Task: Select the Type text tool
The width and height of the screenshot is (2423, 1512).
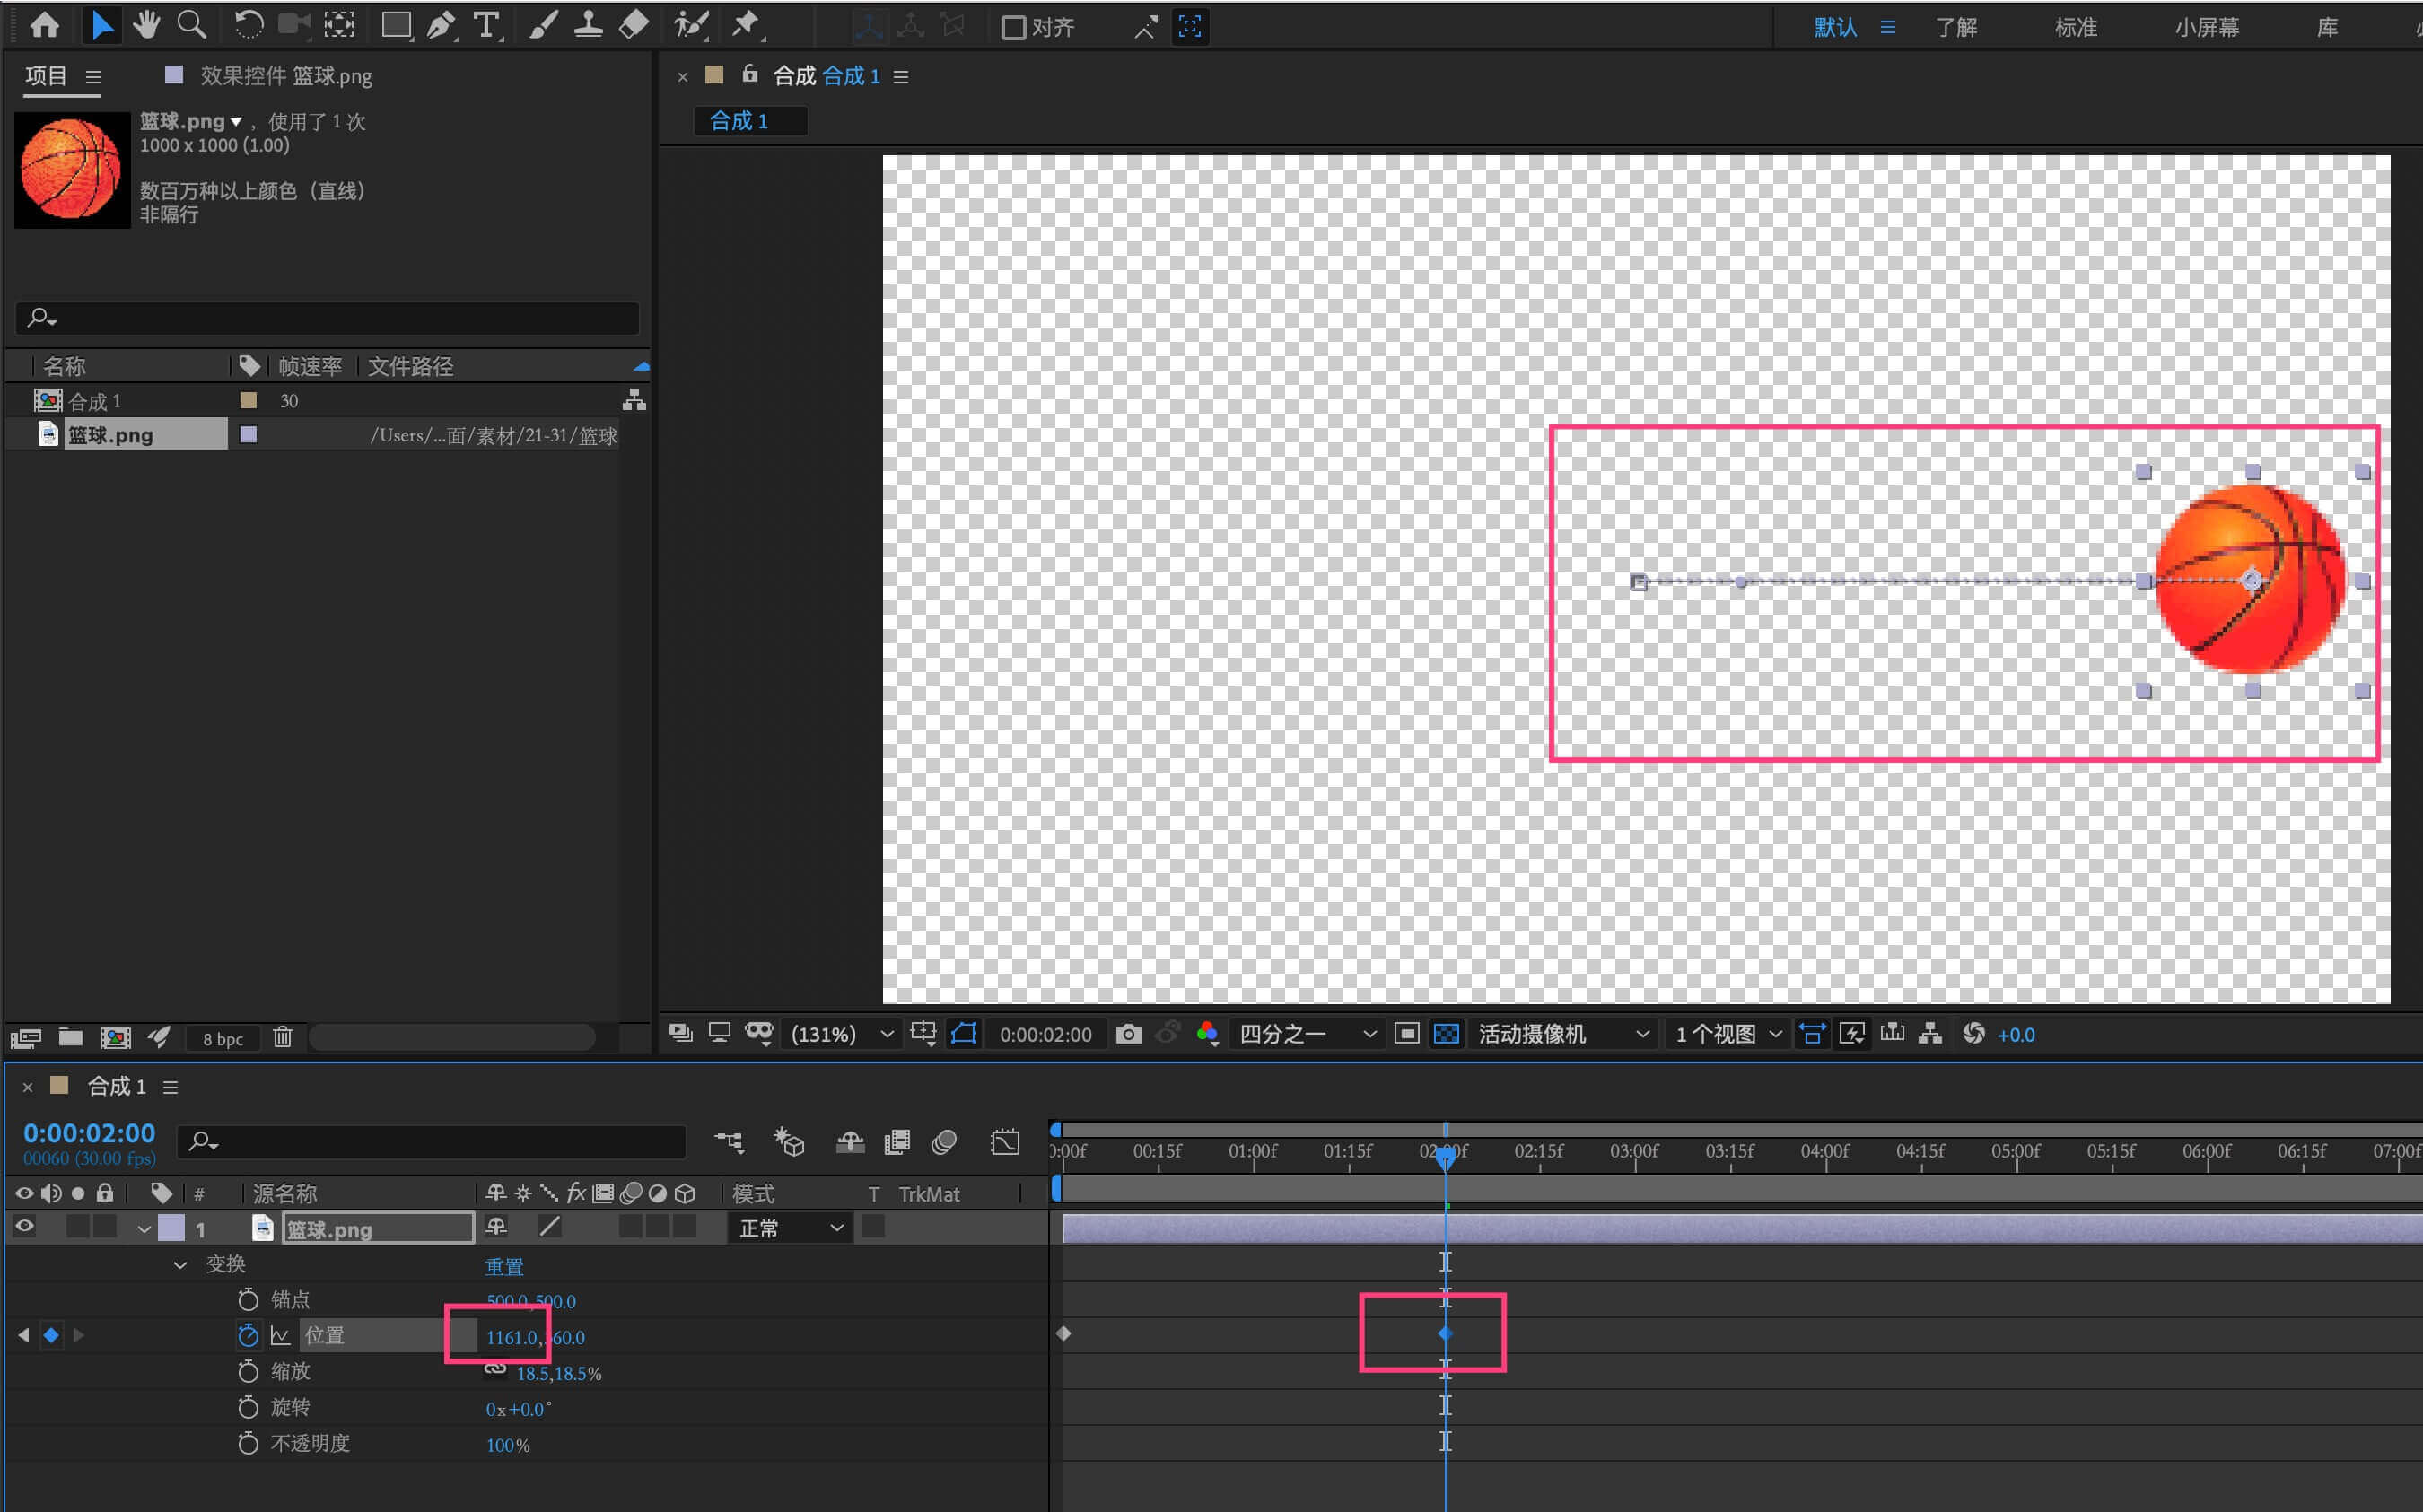Action: coord(486,25)
